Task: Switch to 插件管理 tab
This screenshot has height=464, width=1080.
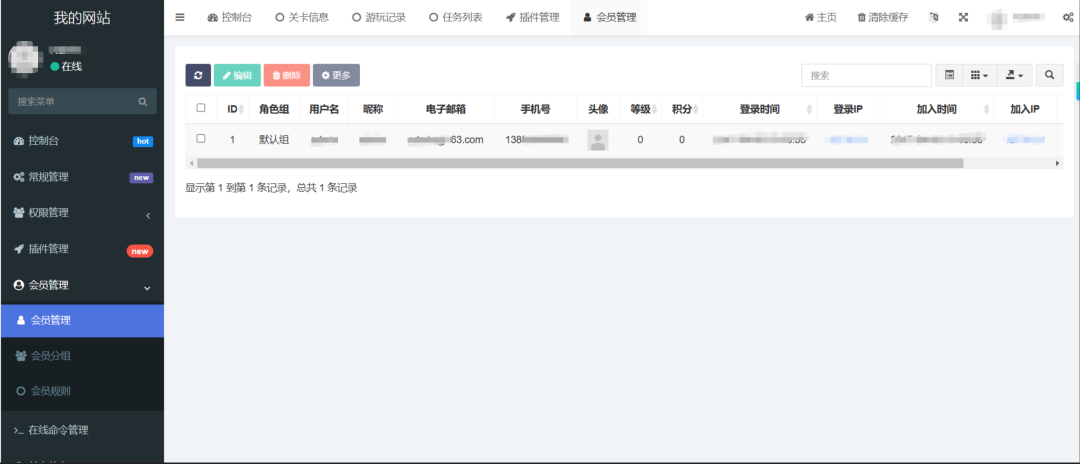Action: [x=532, y=17]
